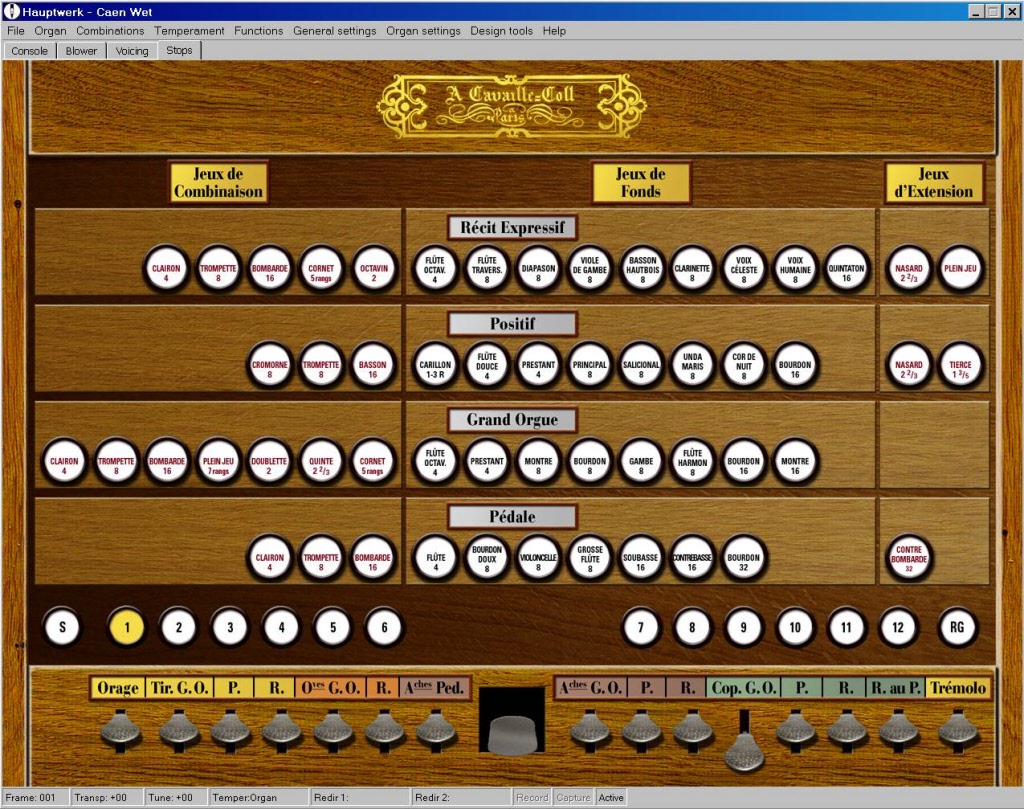This screenshot has width=1024, height=809.
Task: Pull the Quintaton 16 stop
Action: click(846, 269)
